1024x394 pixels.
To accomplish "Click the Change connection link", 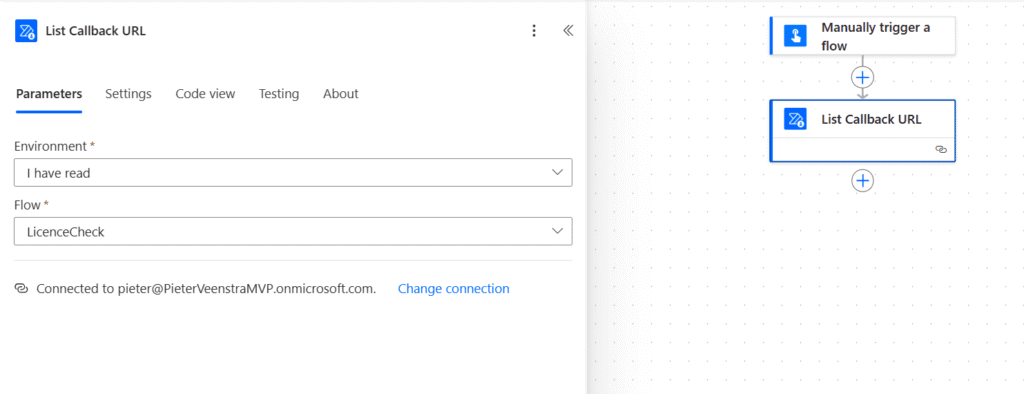I will [454, 289].
